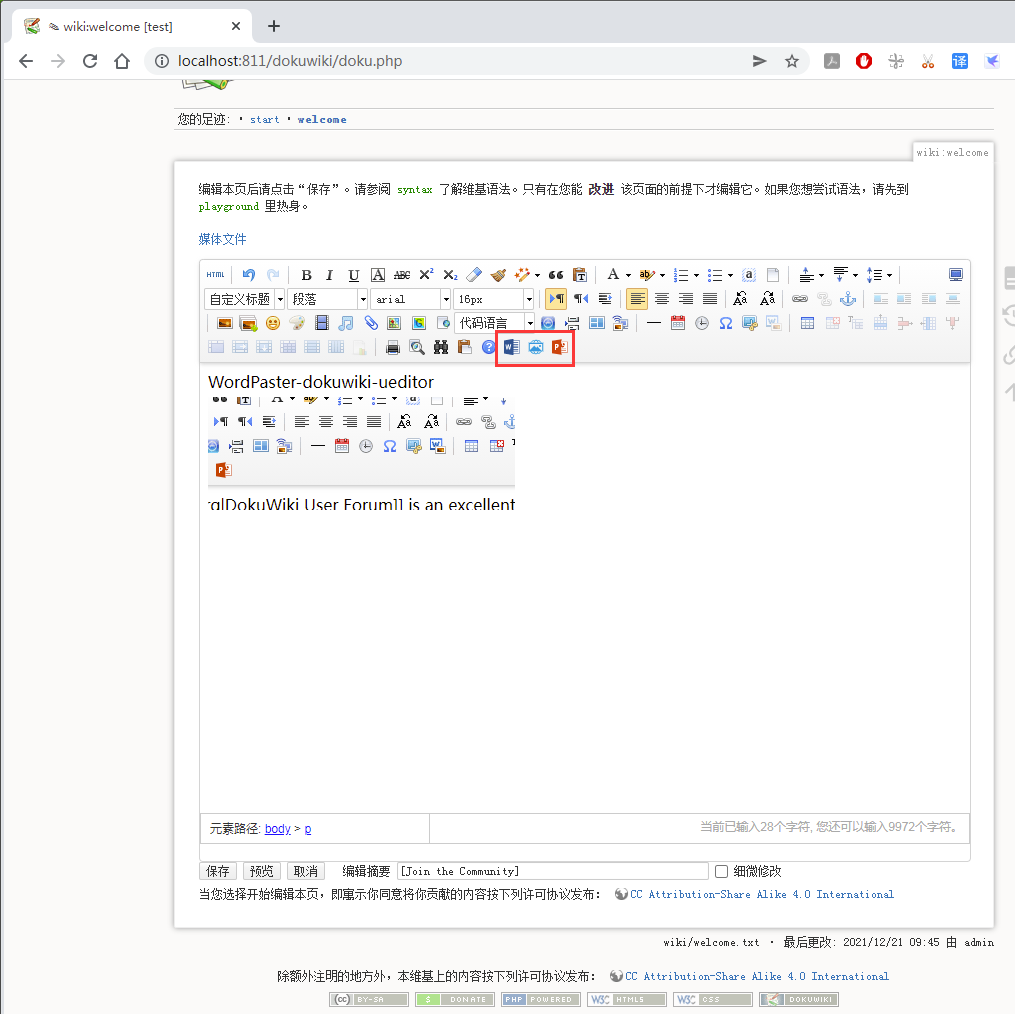Pick highlight color with the ab pencil icon

pyautogui.click(x=646, y=275)
